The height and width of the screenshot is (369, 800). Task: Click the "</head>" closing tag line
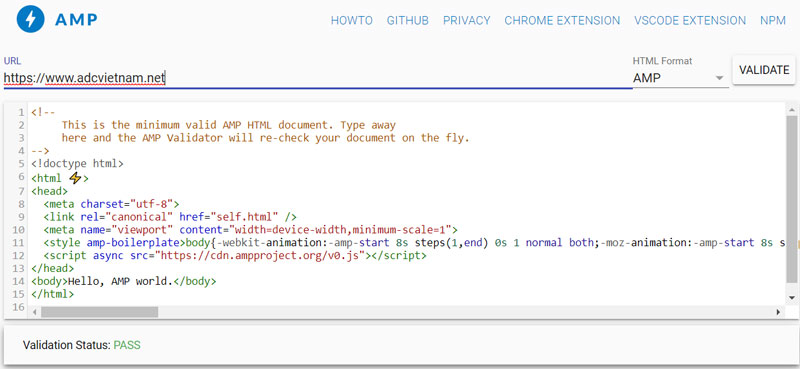tap(52, 268)
